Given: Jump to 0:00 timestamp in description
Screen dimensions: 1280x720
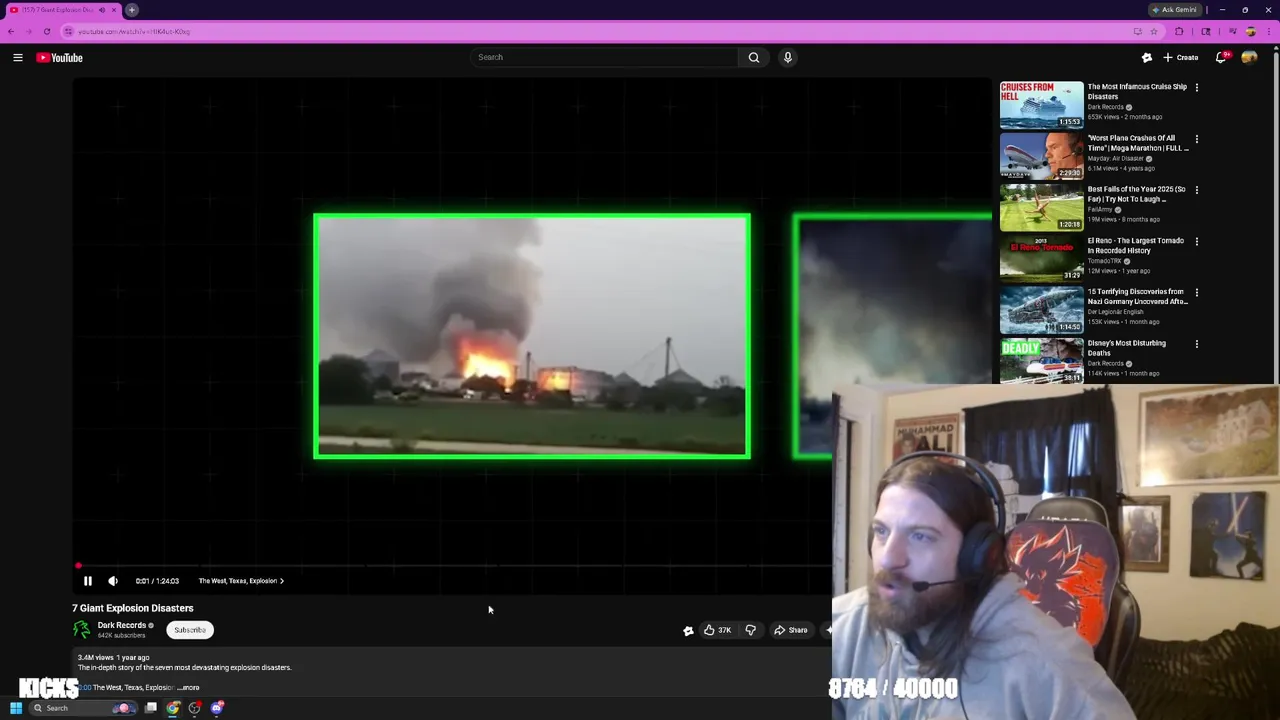Looking at the screenshot, I should 85,688.
